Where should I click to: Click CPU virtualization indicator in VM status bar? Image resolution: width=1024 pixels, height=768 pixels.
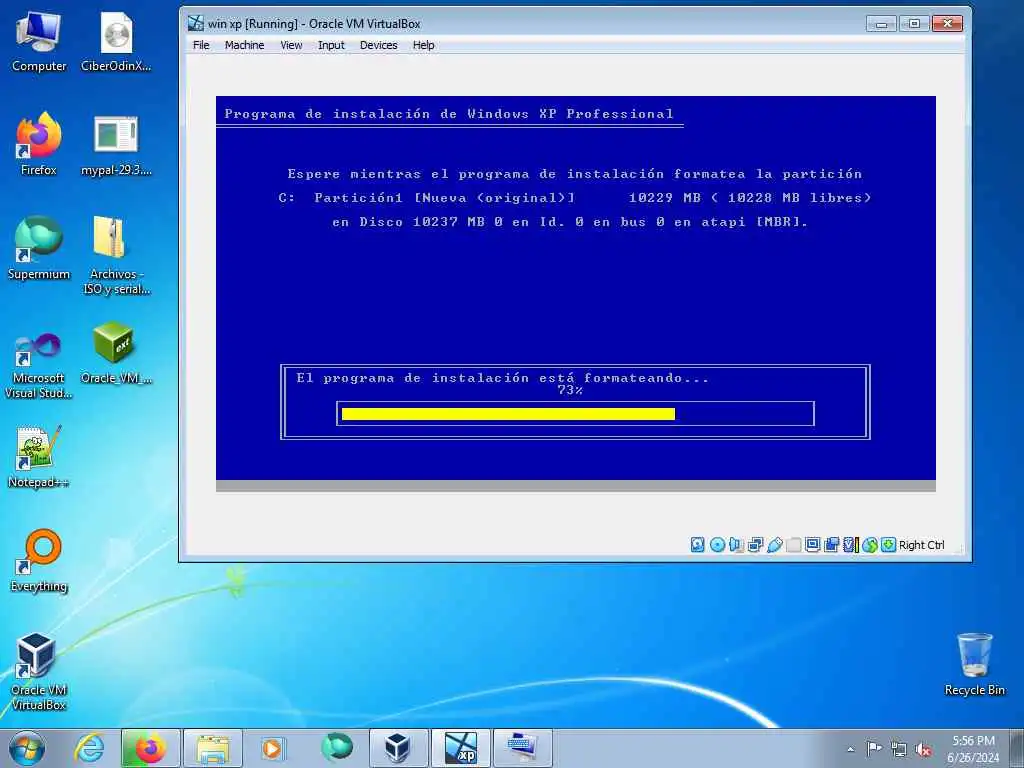pos(850,545)
